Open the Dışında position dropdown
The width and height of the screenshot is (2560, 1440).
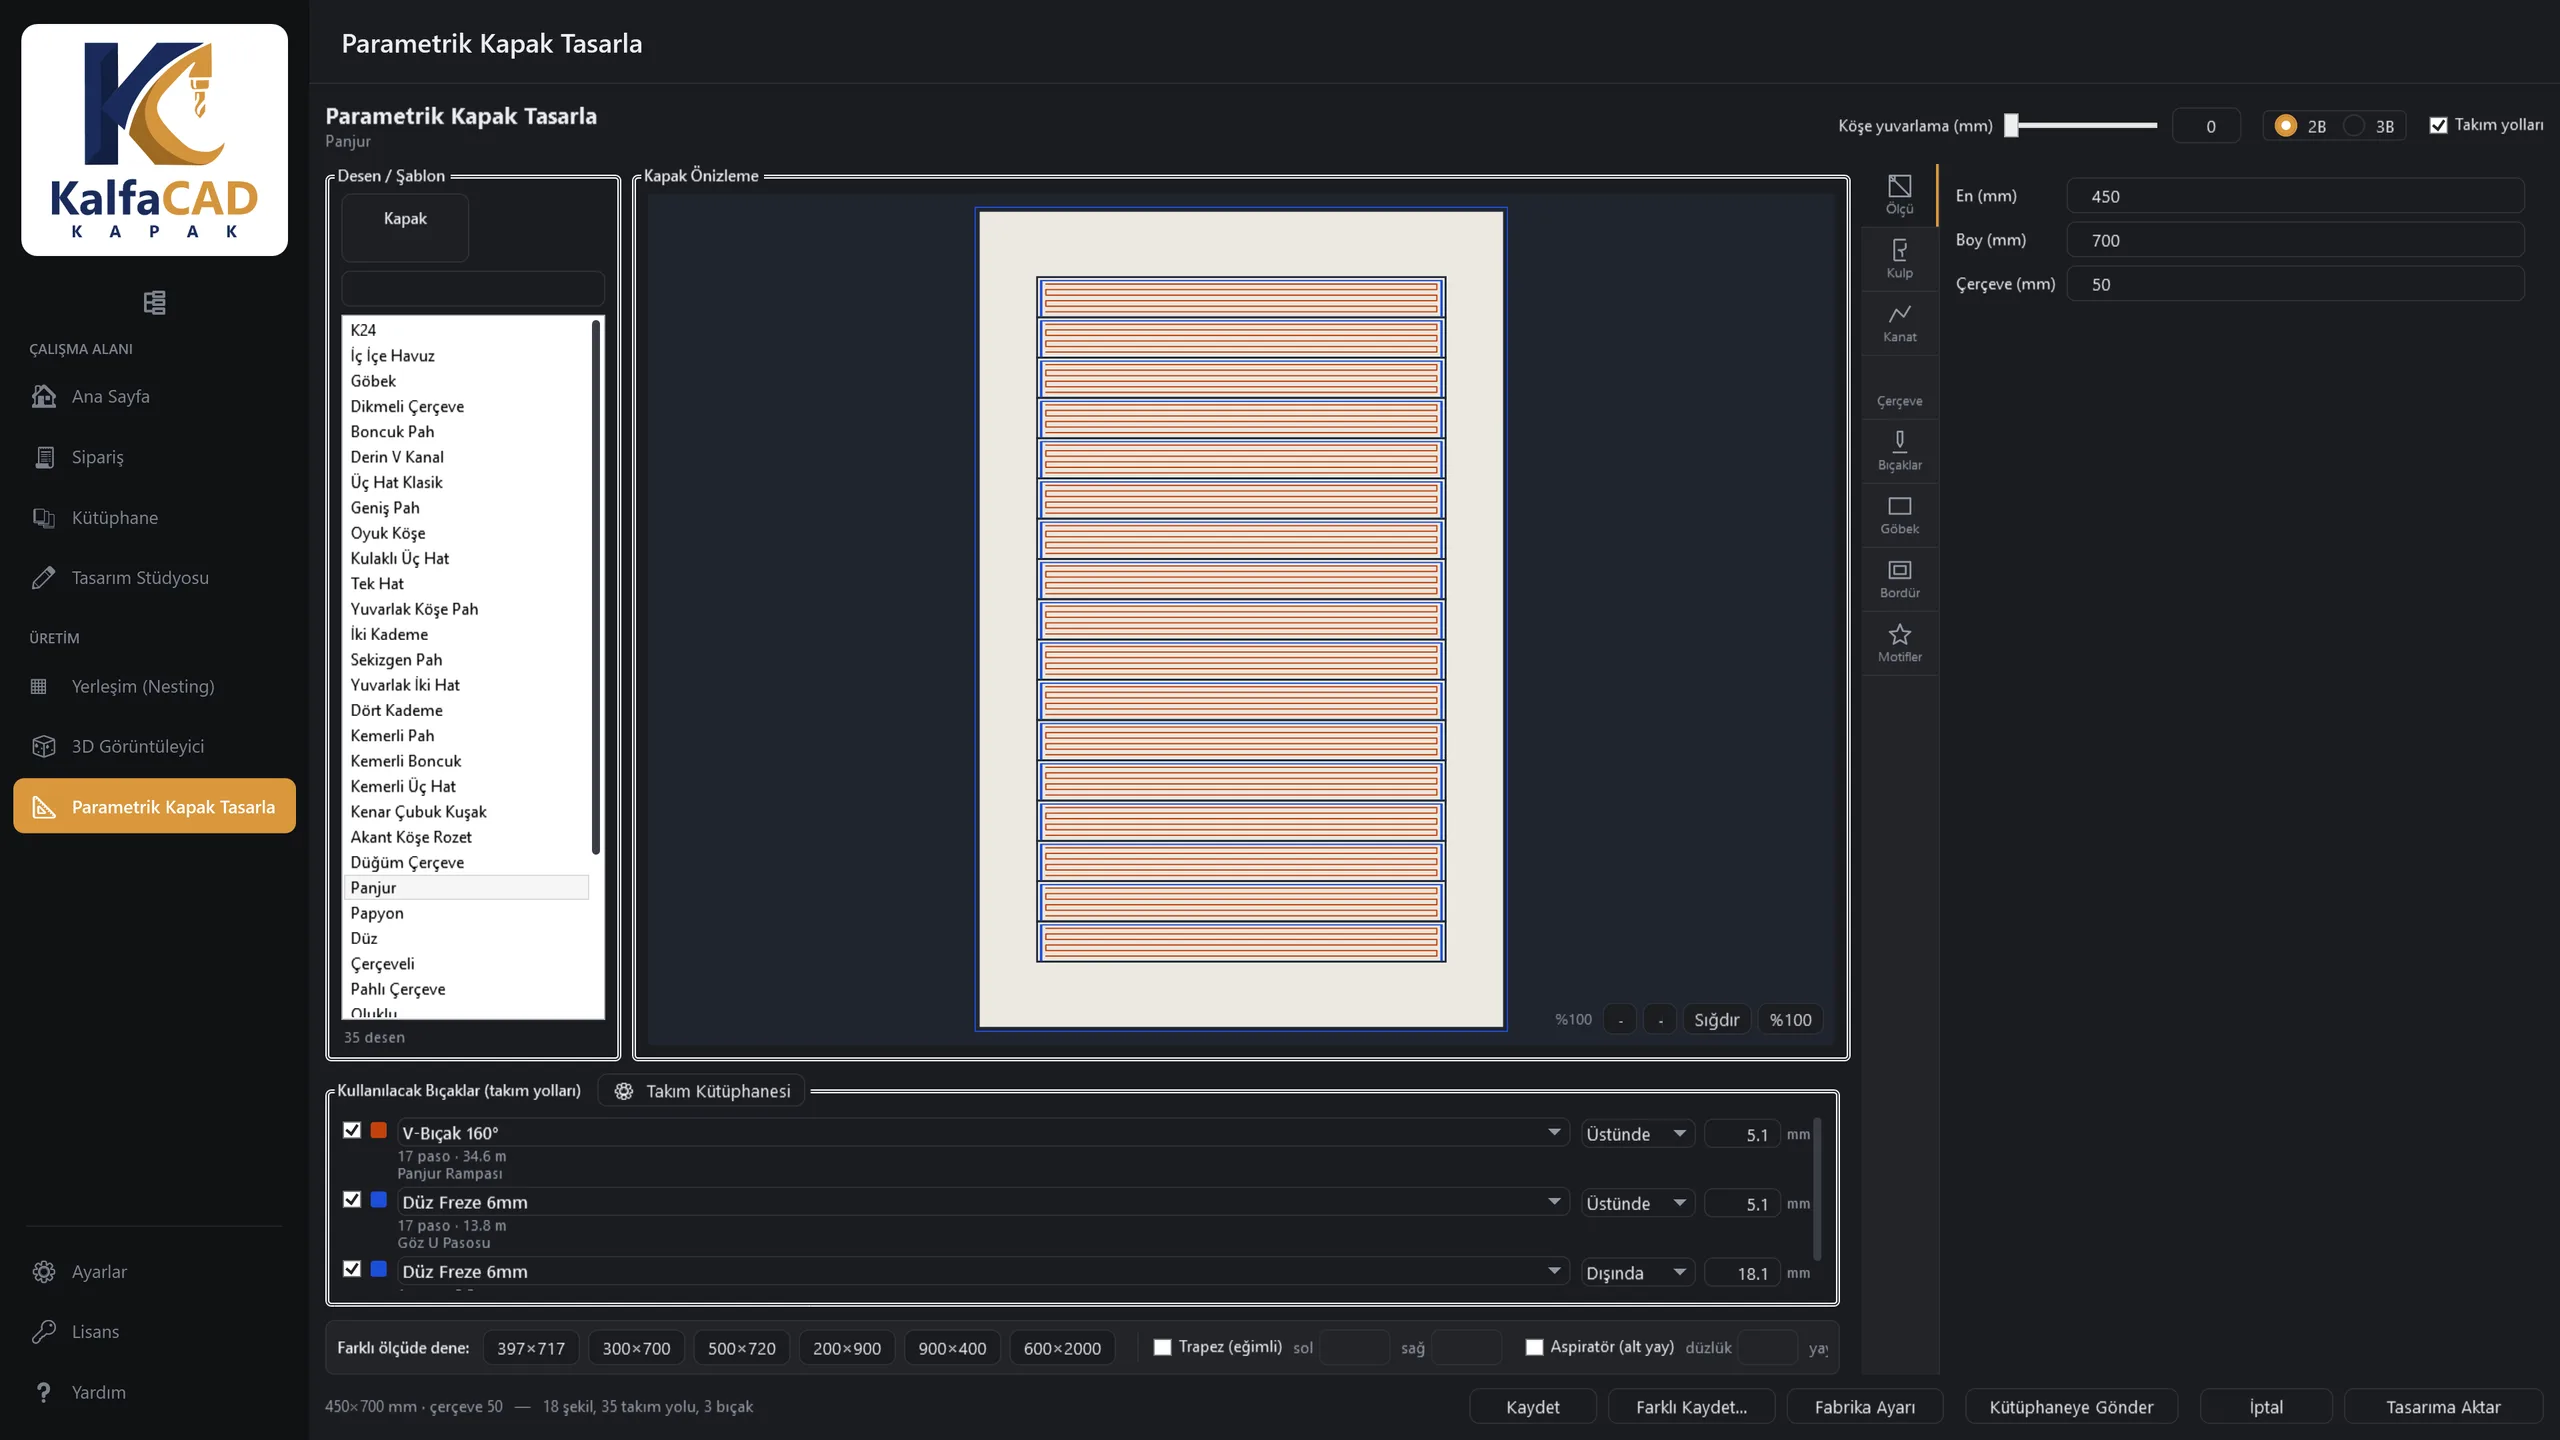click(1637, 1272)
